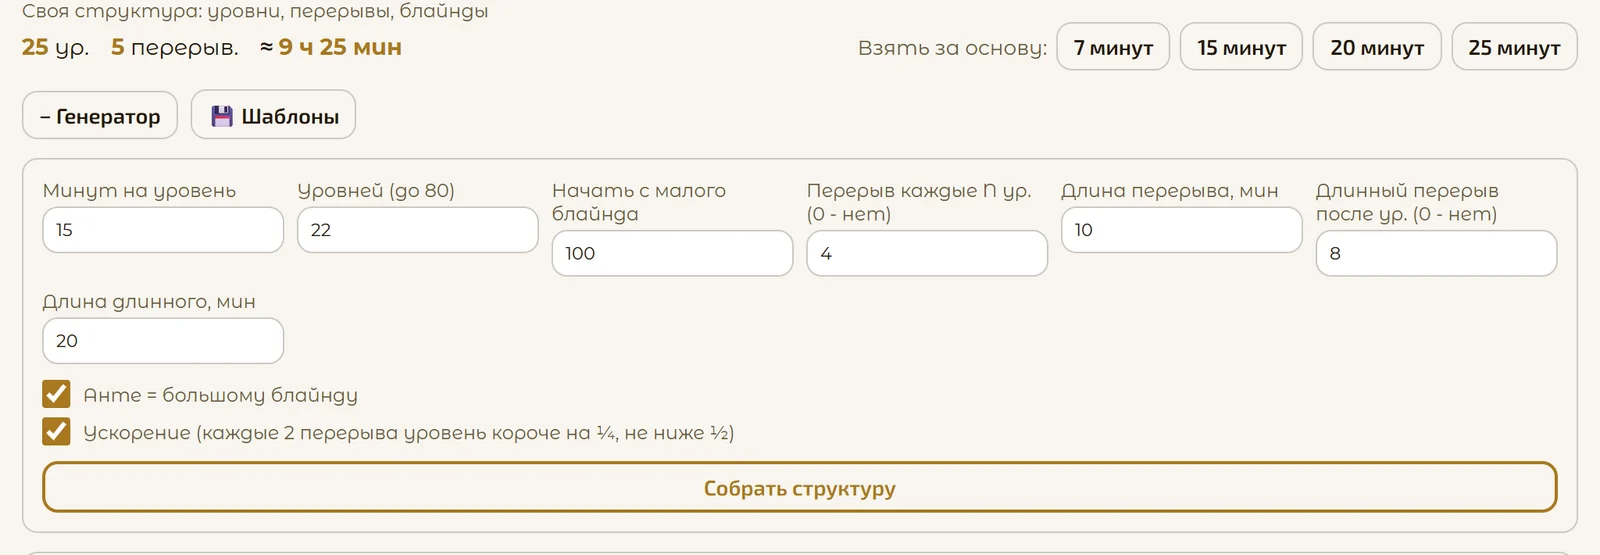The image size is (1600, 555).
Task: Click the 'Анте = большому блайнду' label text
Action: pyautogui.click(x=220, y=395)
